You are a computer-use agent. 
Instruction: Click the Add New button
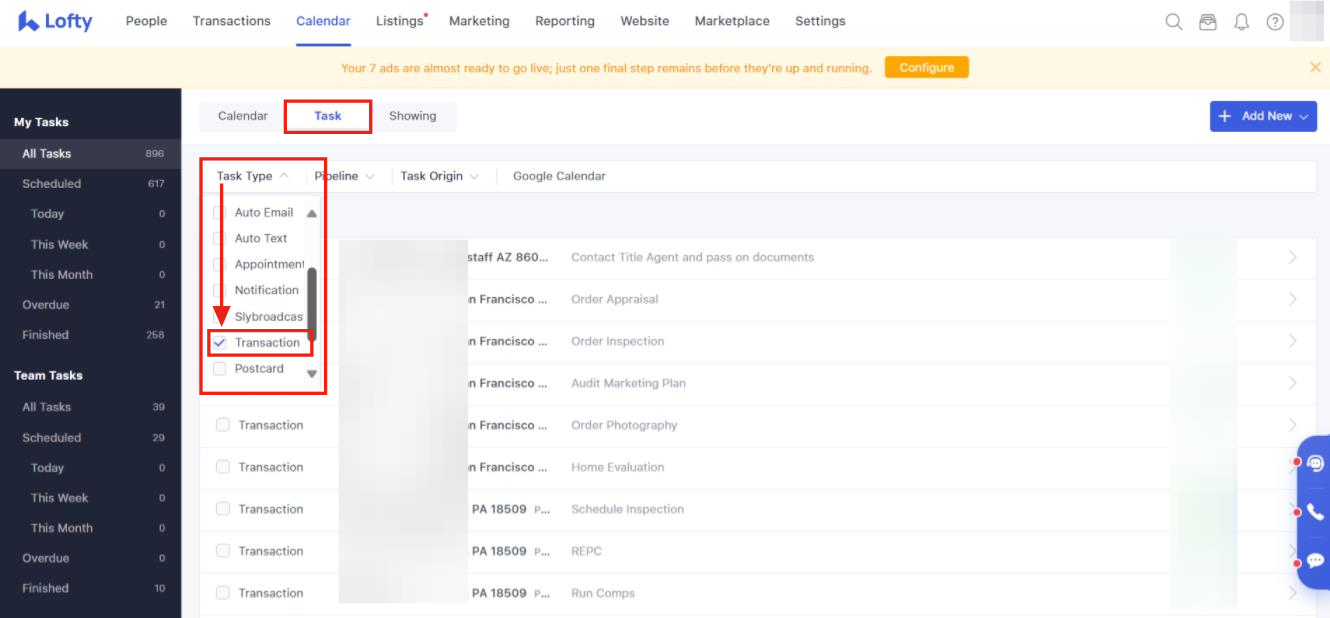coord(1262,116)
